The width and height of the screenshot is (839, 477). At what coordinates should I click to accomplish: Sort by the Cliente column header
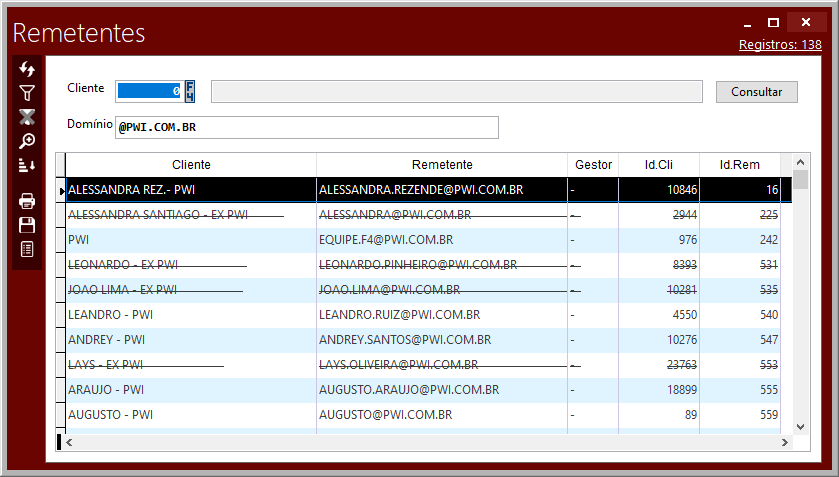[x=191, y=165]
